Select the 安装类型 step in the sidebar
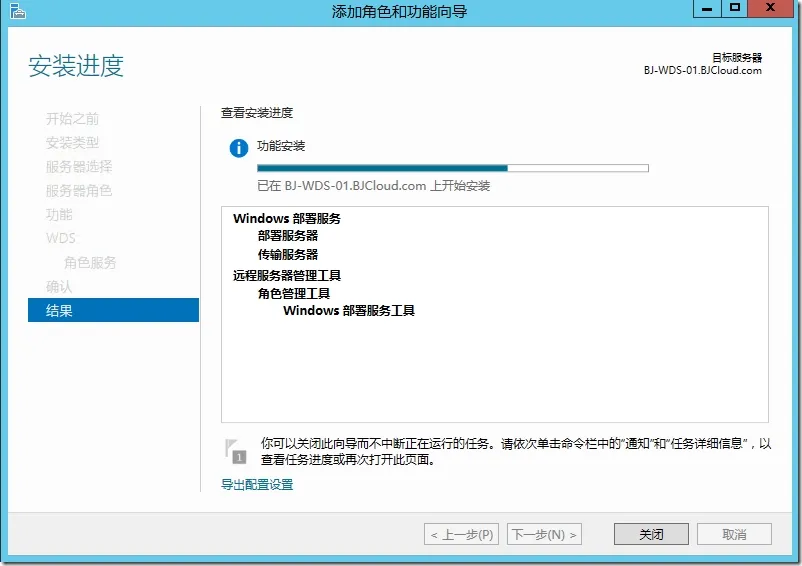The height and width of the screenshot is (566, 802). point(72,143)
